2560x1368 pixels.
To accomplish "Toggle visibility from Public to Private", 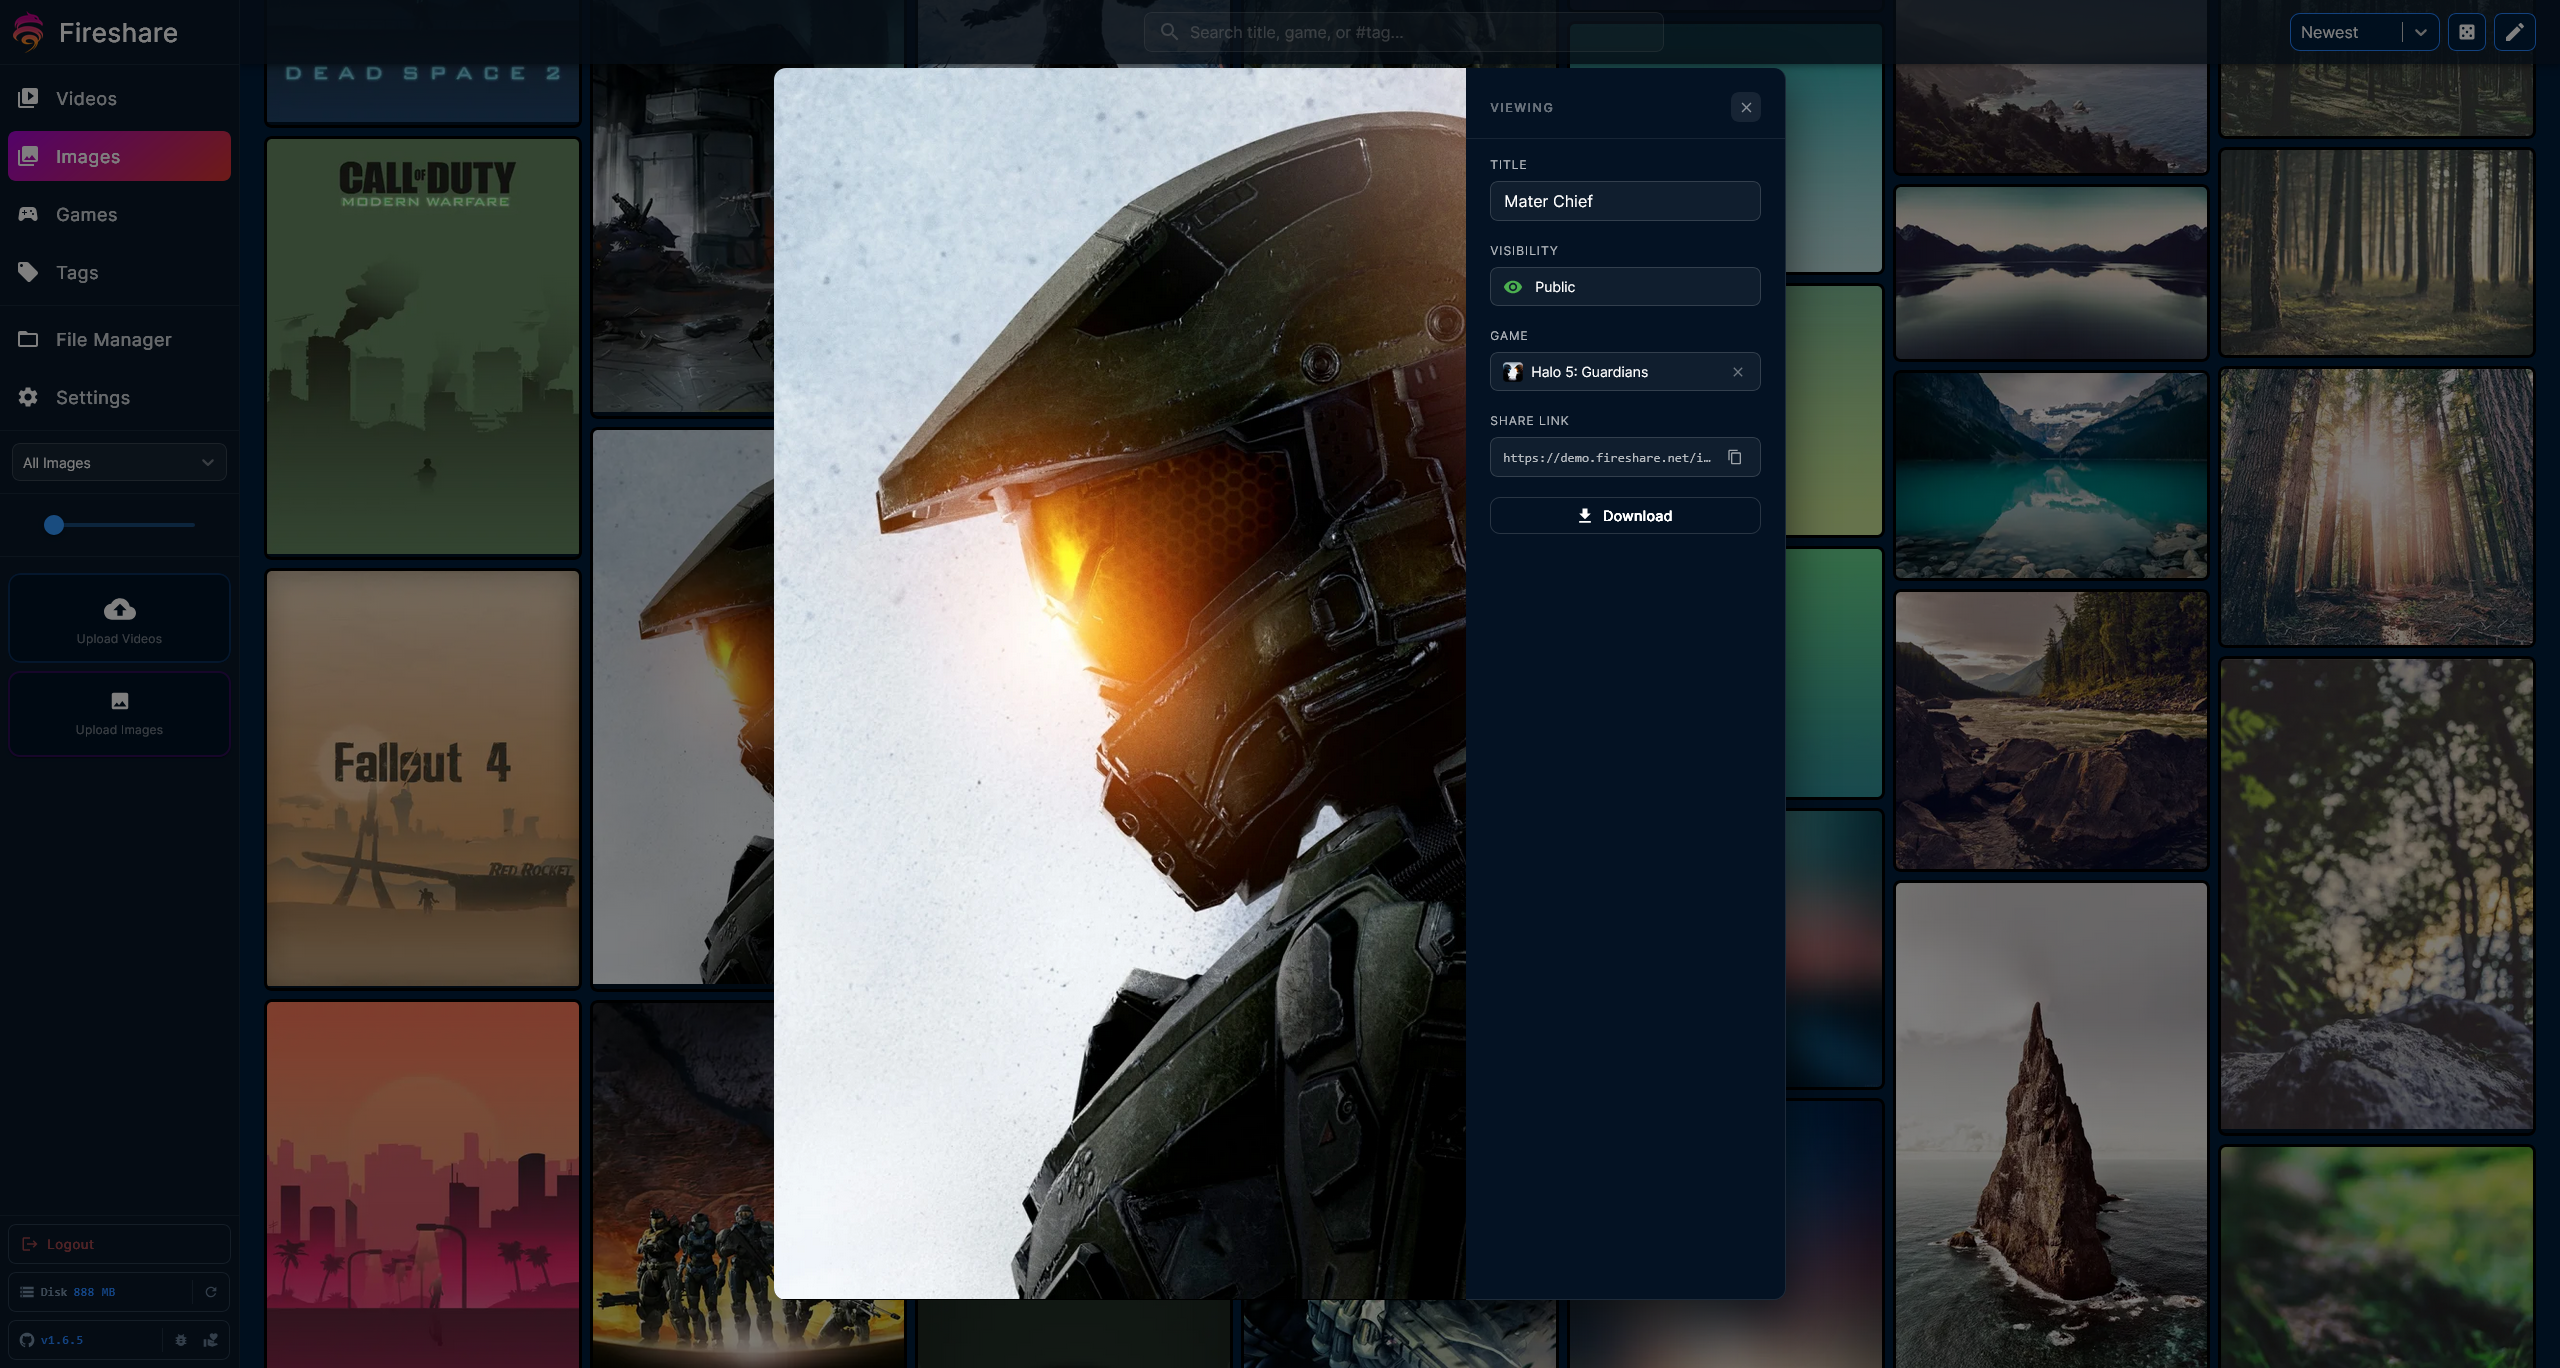I will (x=1625, y=286).
